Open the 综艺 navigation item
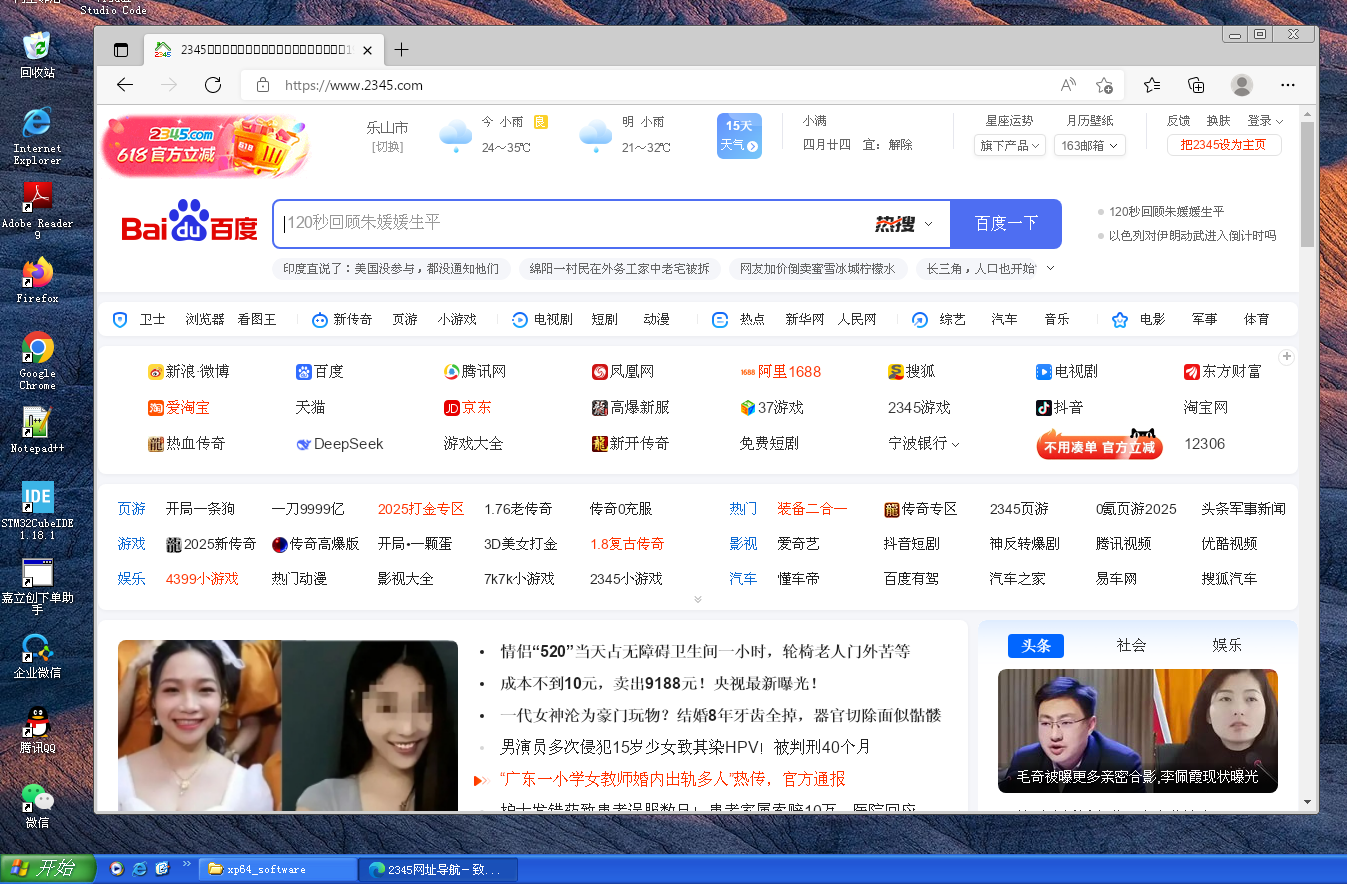Viewport: 1347px width, 884px height. [x=952, y=319]
